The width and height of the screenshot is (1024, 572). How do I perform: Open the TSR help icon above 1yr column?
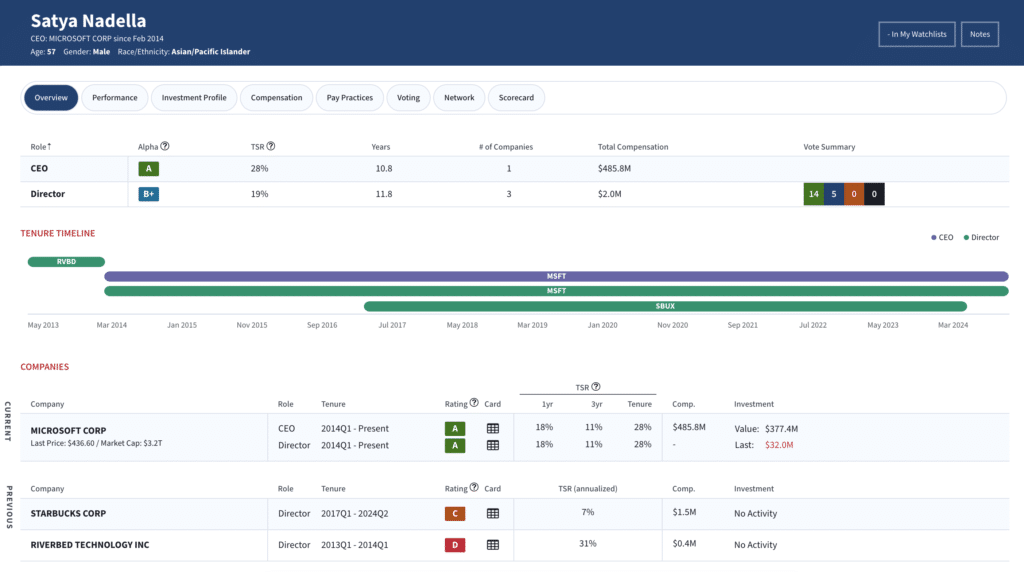[x=596, y=387]
